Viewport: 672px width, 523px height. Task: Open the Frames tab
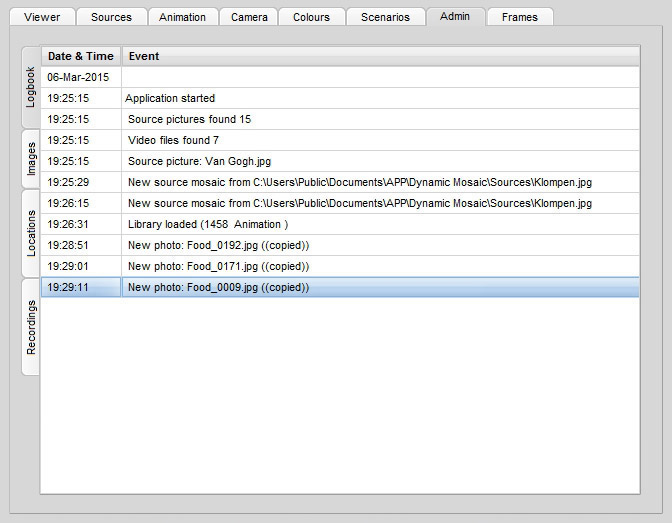(x=520, y=17)
